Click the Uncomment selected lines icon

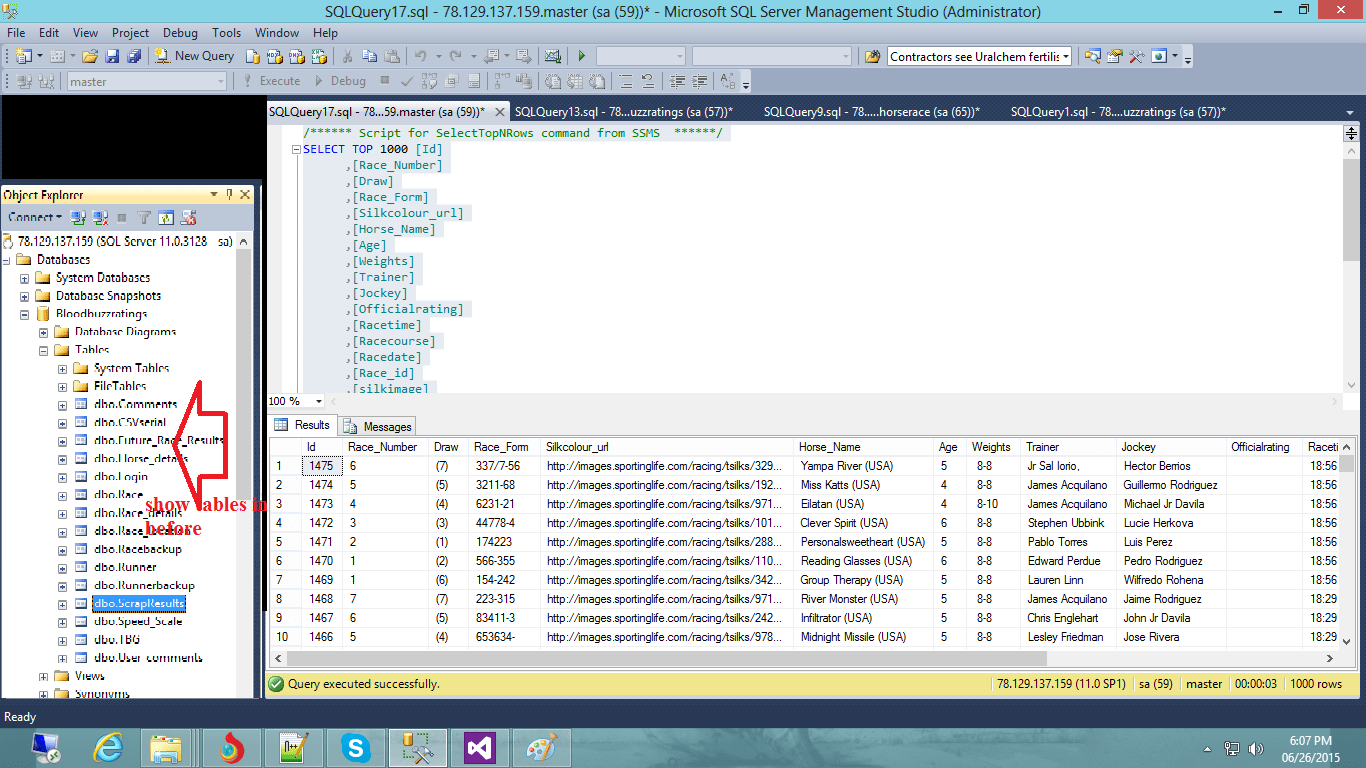[x=647, y=81]
